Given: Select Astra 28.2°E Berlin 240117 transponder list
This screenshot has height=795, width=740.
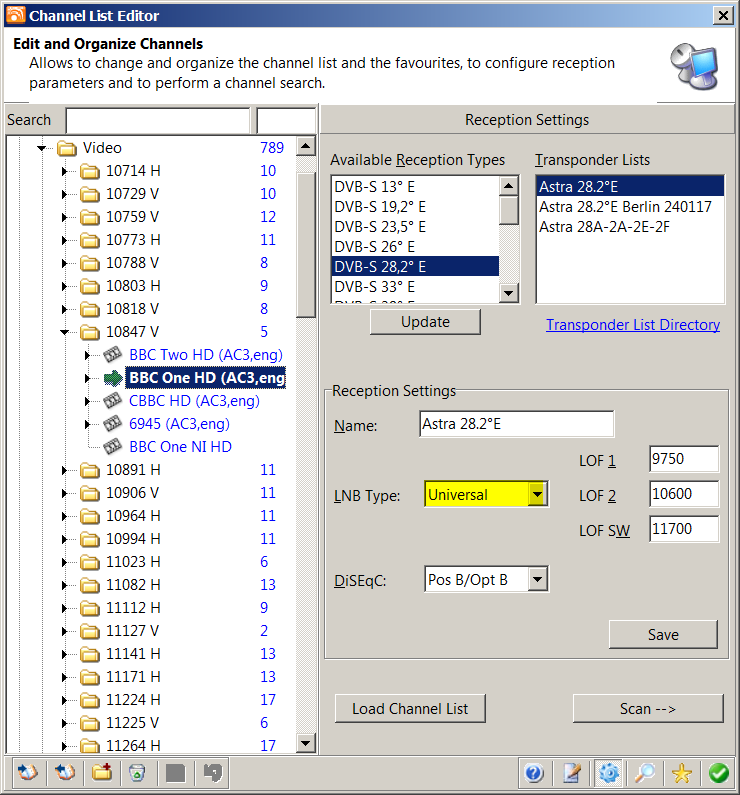Looking at the screenshot, I should pyautogui.click(x=625, y=206).
